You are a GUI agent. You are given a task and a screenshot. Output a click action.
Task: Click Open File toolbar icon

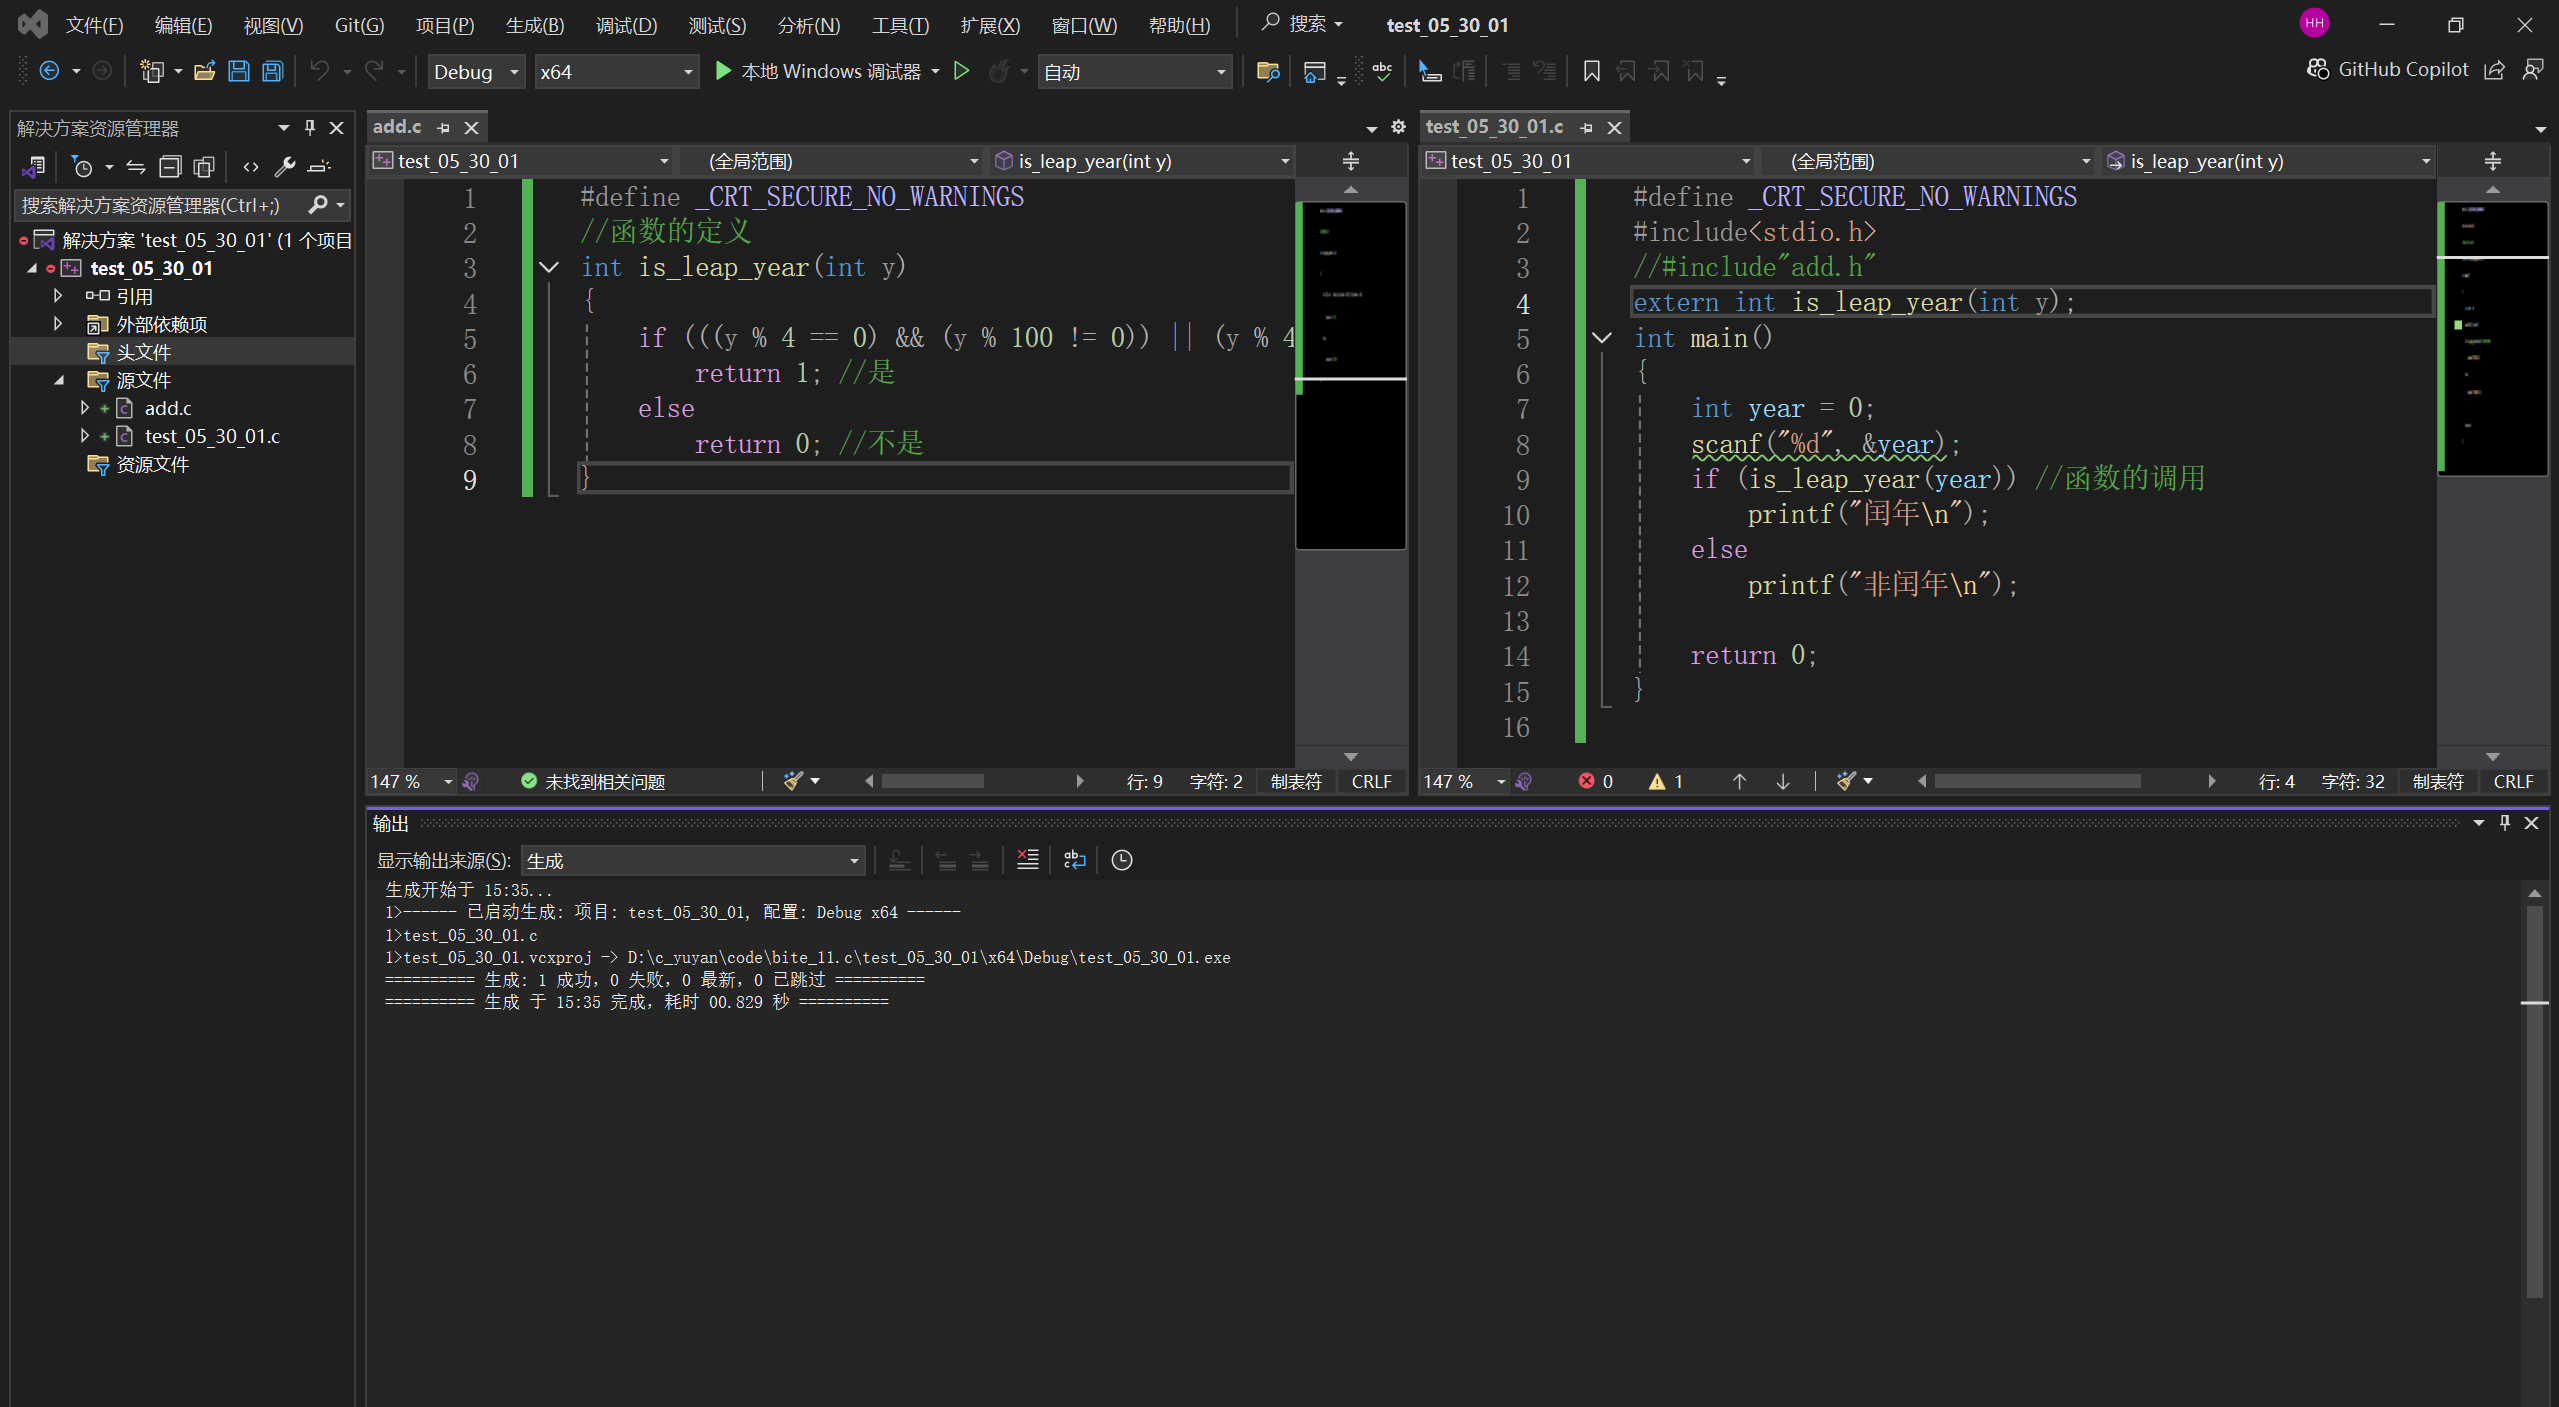[205, 71]
